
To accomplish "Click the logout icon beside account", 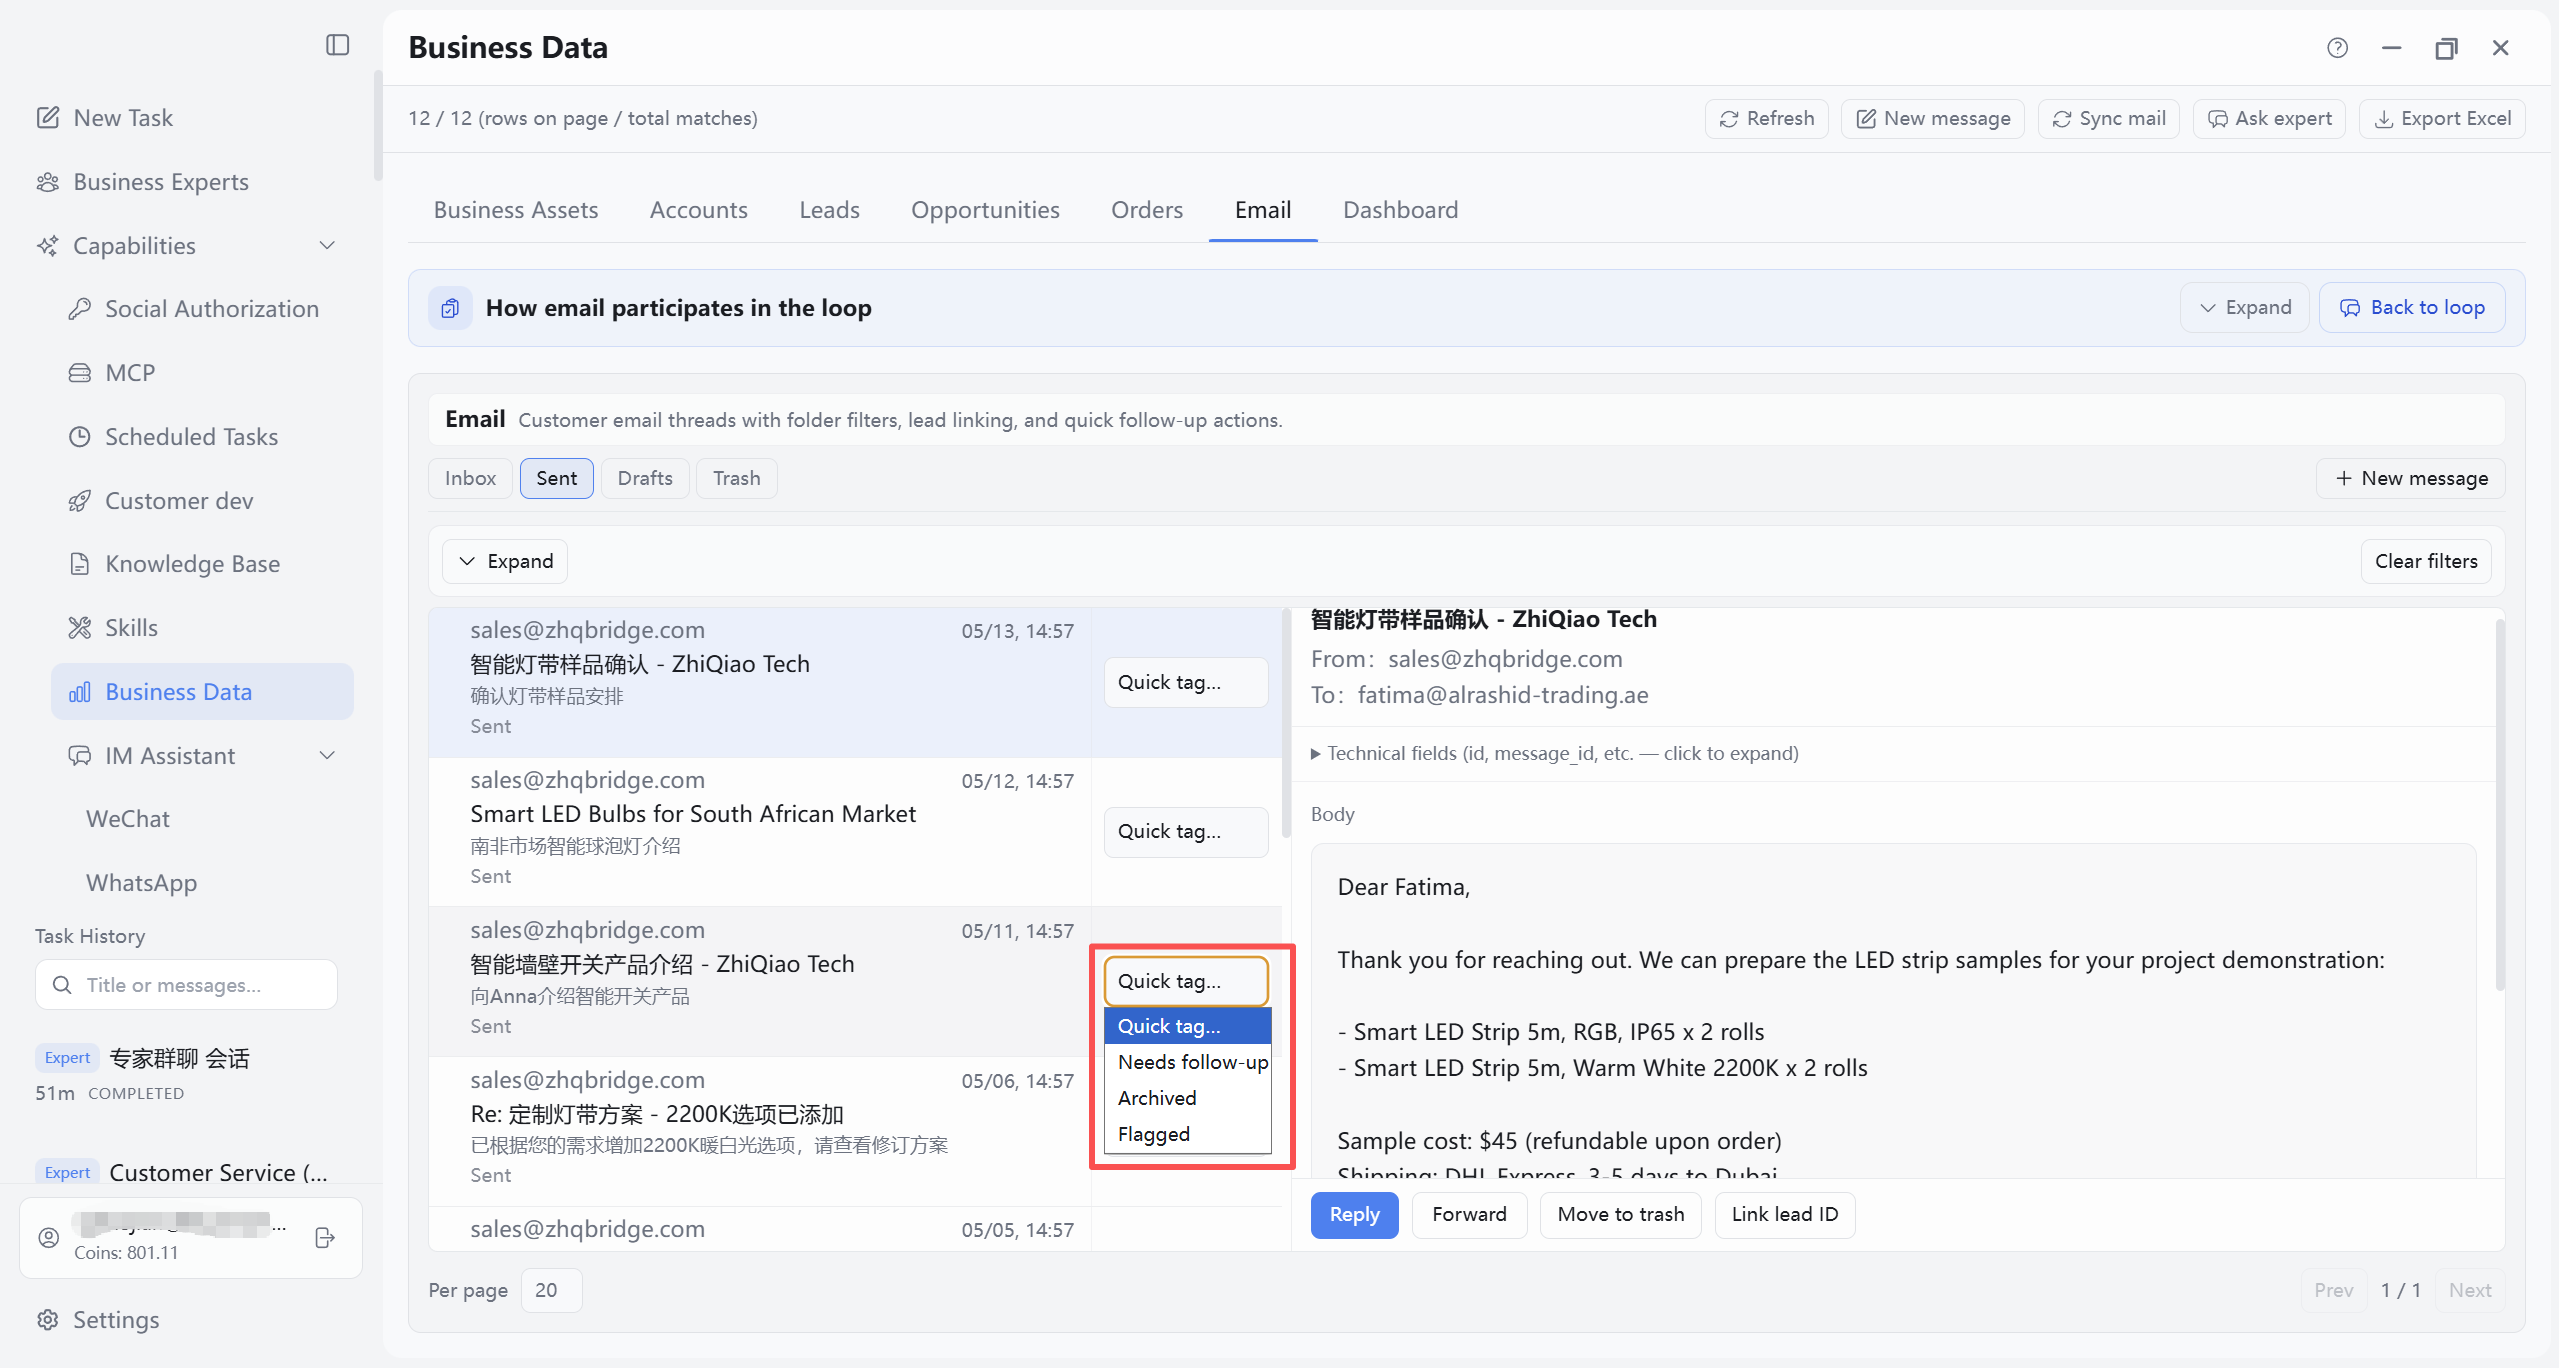I will [x=325, y=1238].
